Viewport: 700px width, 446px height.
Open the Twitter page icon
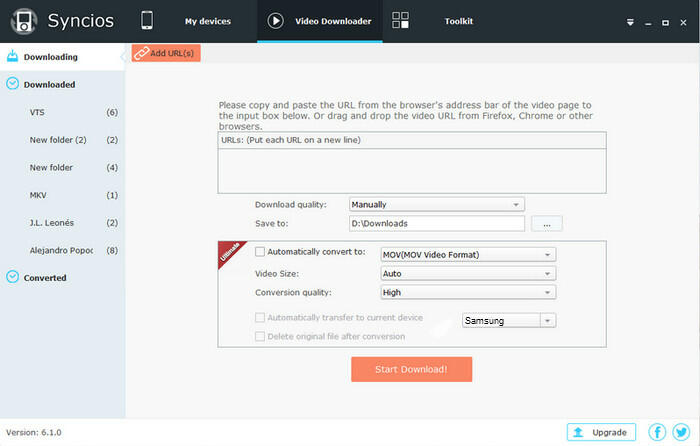(681, 432)
